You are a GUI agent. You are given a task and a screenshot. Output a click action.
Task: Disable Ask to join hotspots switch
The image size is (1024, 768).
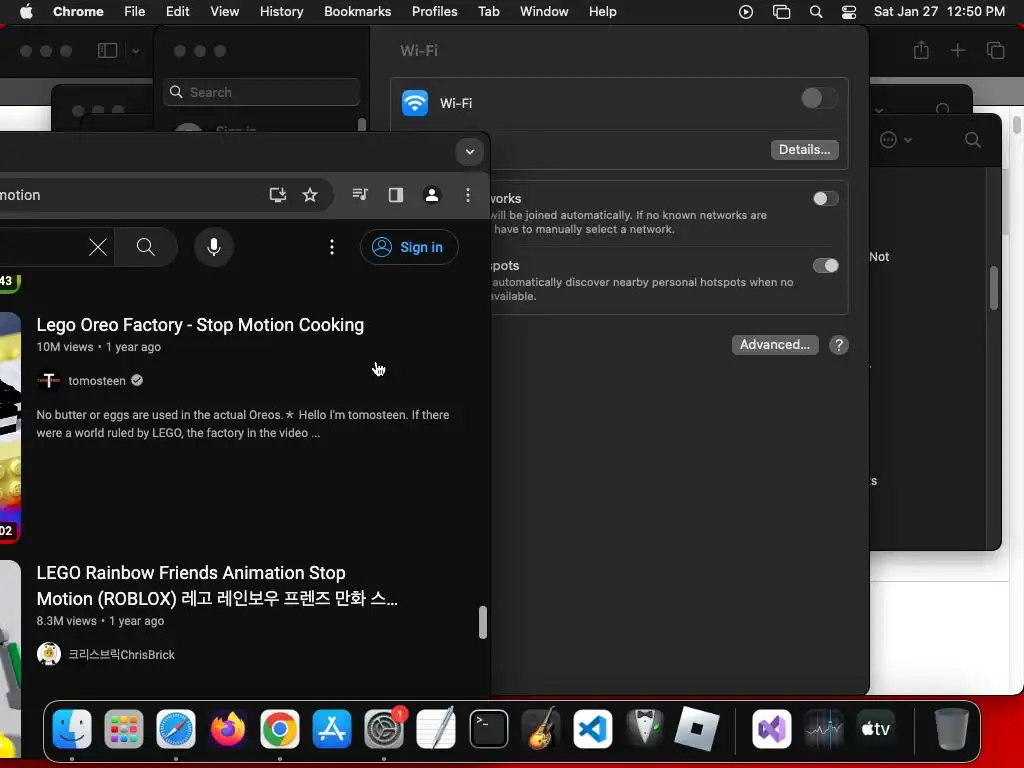[825, 266]
